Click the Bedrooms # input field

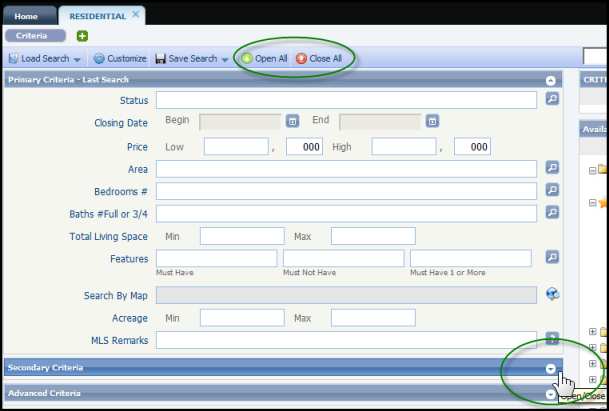point(346,191)
